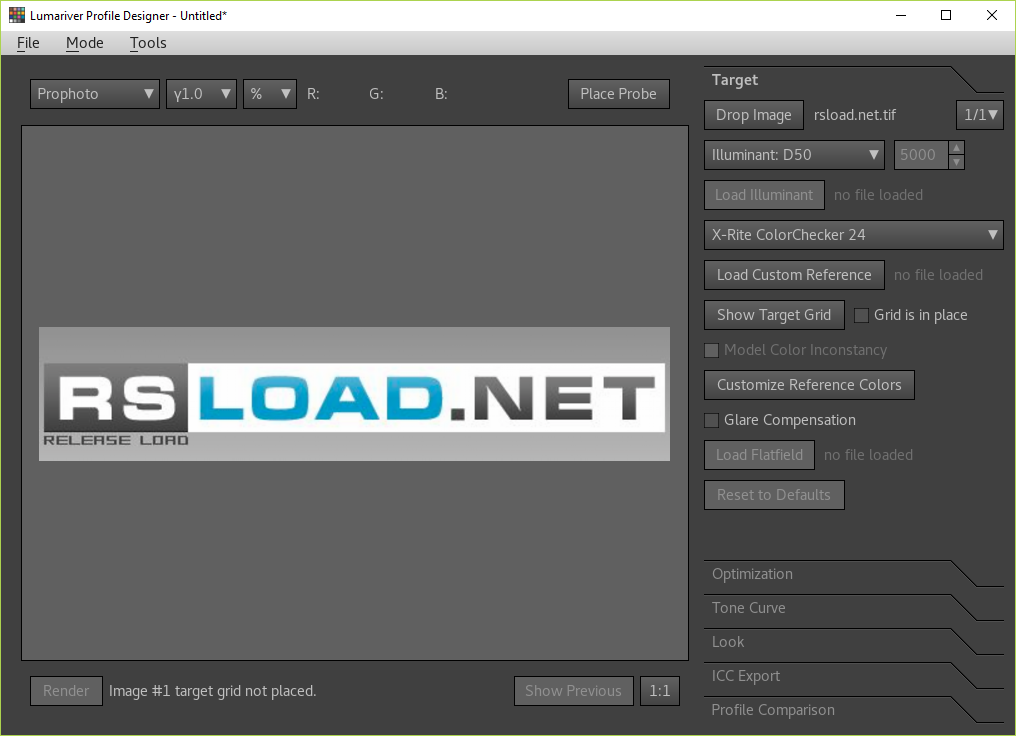The width and height of the screenshot is (1016, 736).
Task: Expand the Tone Curve panel
Action: 853,608
